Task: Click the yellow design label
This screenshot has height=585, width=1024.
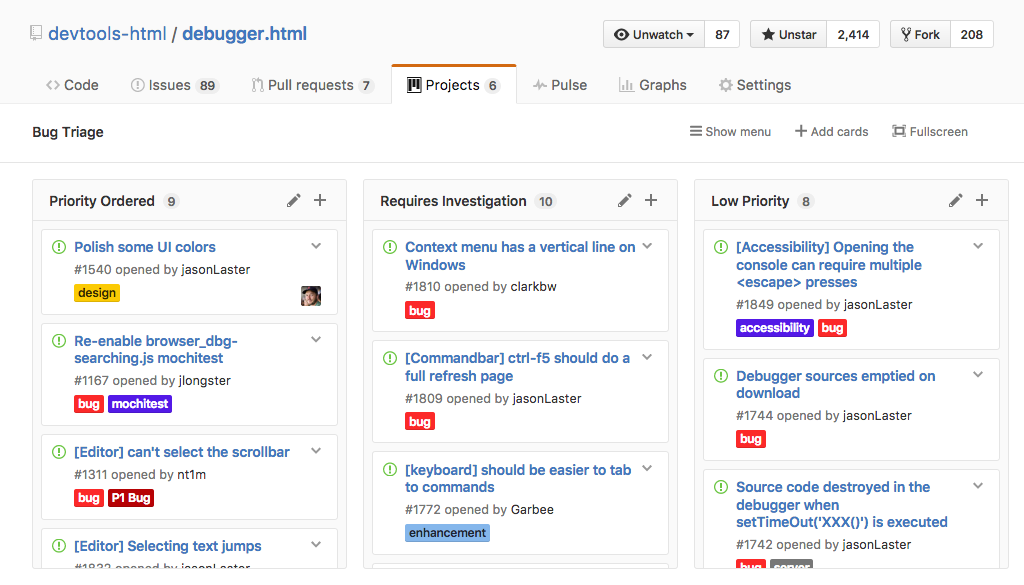Action: tap(97, 293)
